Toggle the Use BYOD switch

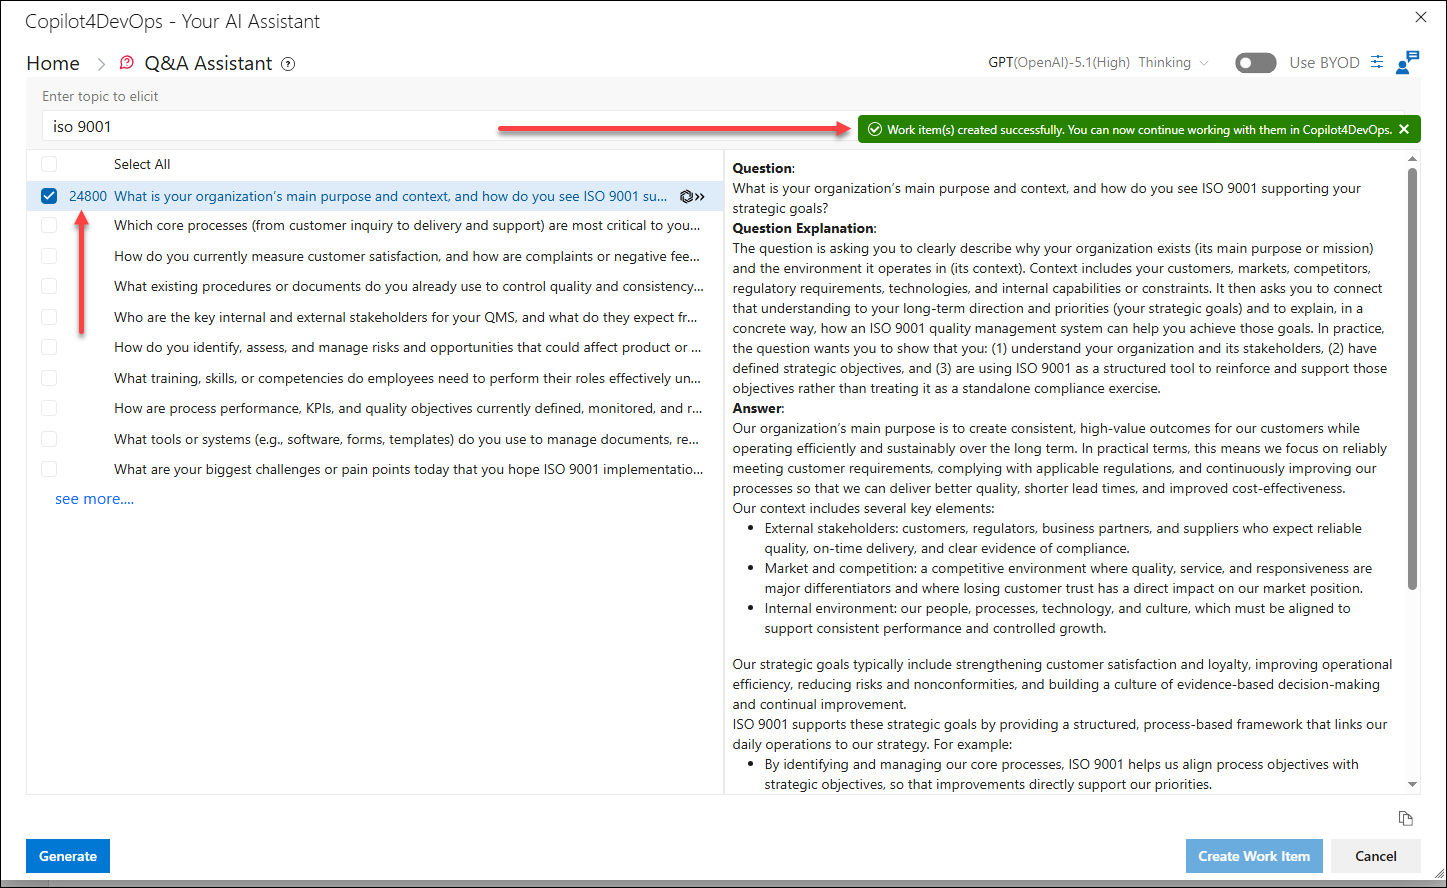(x=1256, y=63)
